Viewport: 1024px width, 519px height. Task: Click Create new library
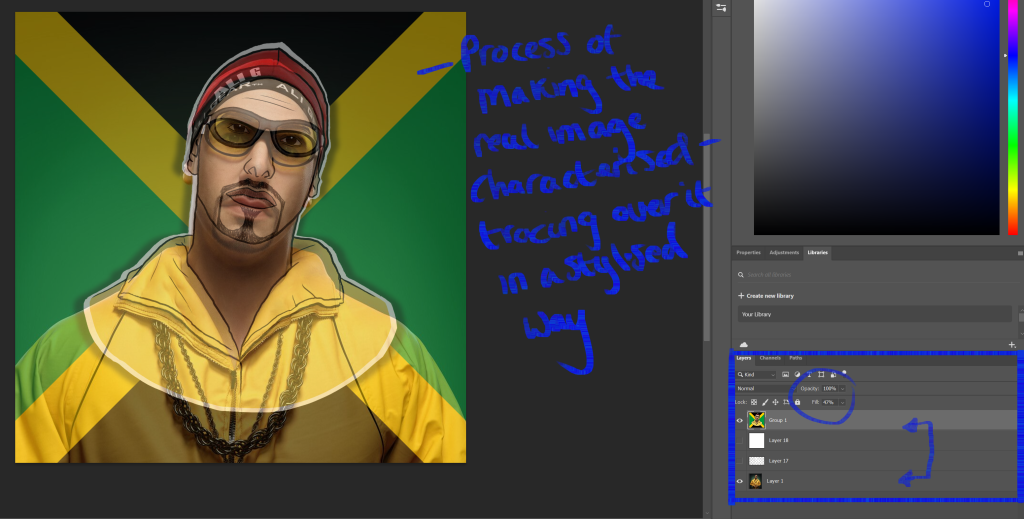coord(769,296)
